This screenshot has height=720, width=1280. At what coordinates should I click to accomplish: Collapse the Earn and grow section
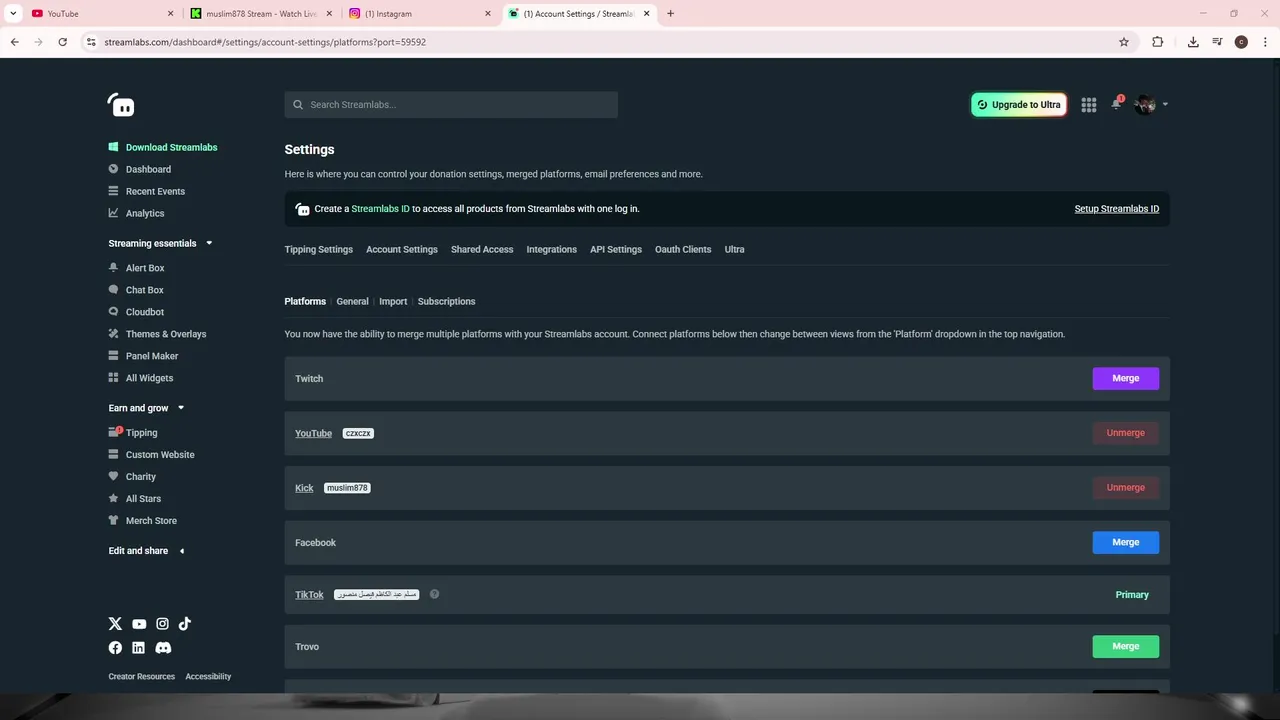181,408
